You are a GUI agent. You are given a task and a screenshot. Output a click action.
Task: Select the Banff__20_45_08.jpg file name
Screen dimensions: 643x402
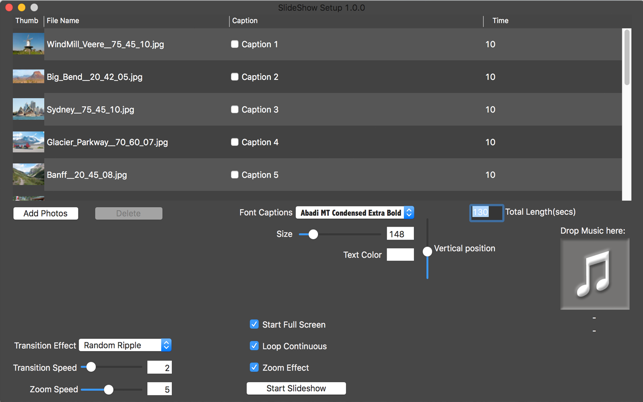point(87,175)
